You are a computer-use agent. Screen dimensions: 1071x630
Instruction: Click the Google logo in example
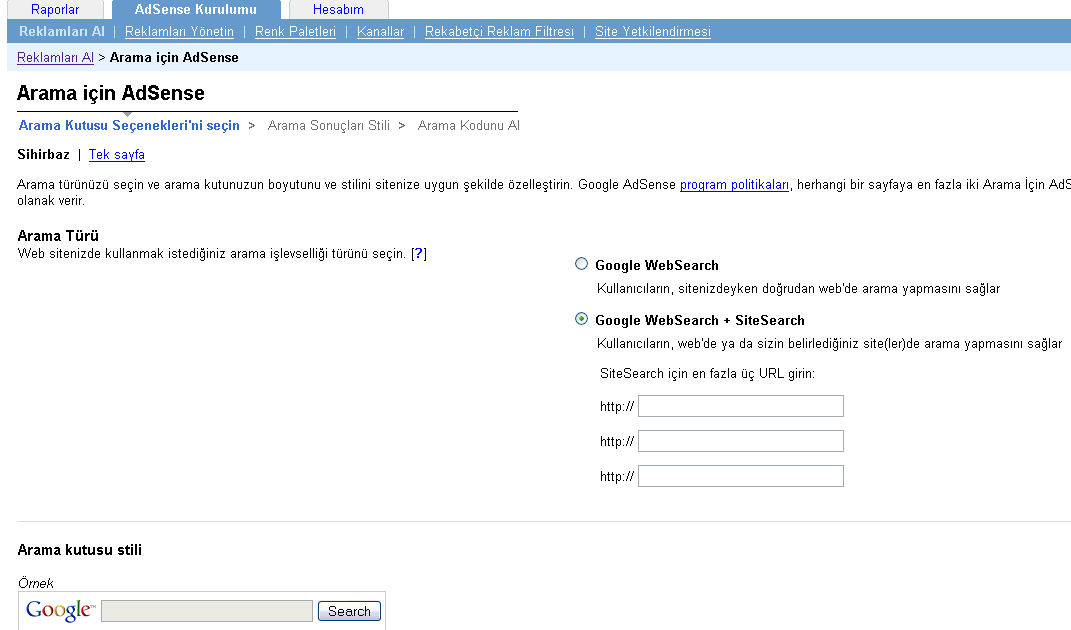click(x=60, y=610)
